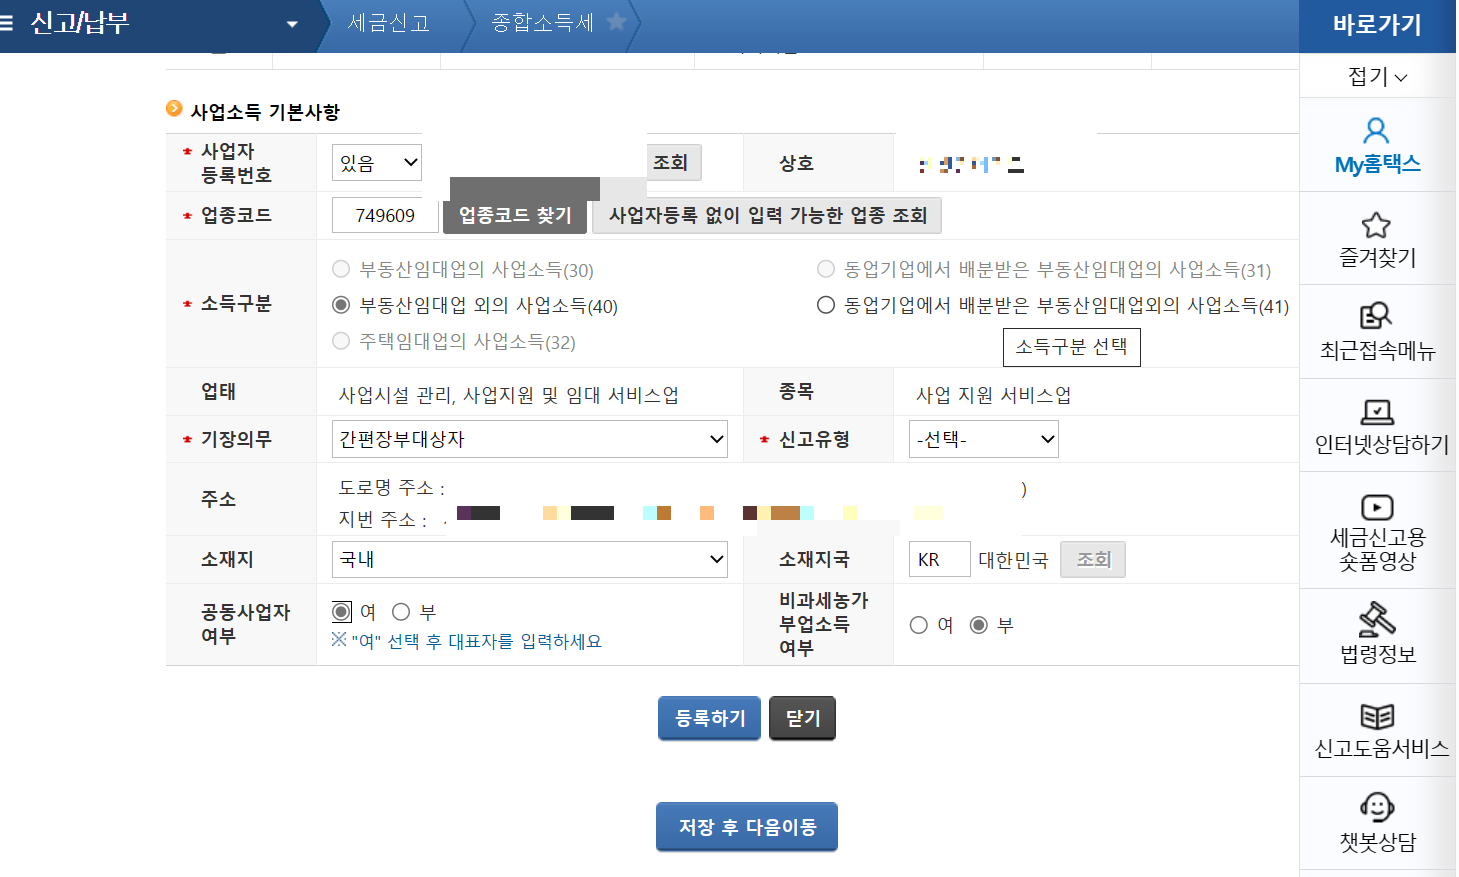The height and width of the screenshot is (877, 1459).
Task: Click the 닫기 button
Action: 803,718
